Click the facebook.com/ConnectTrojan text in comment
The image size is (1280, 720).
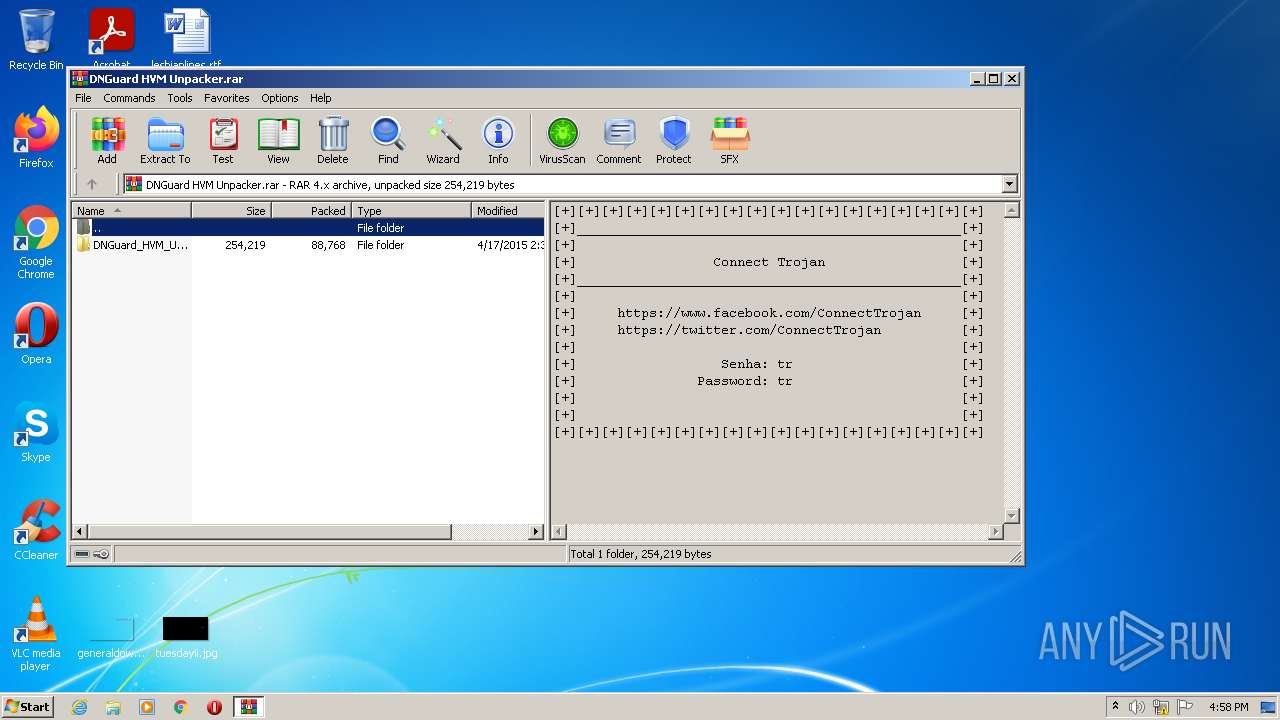coord(769,313)
